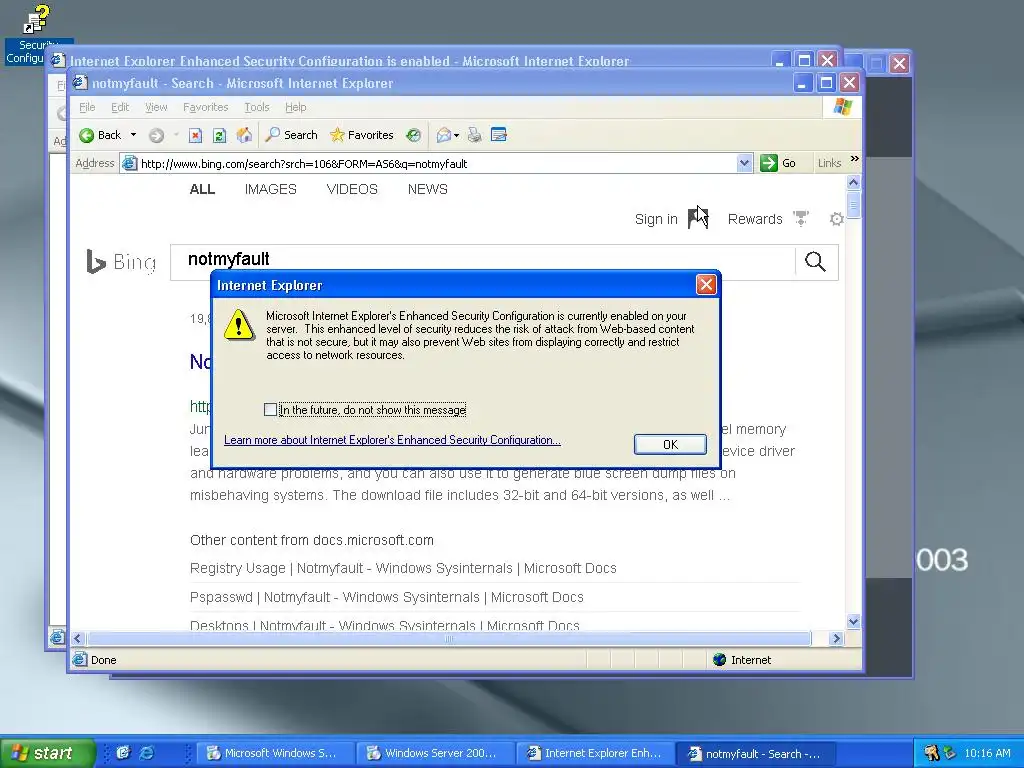The image size is (1024, 768).
Task: Expand the Links toolbar chevron
Action: click(854, 159)
